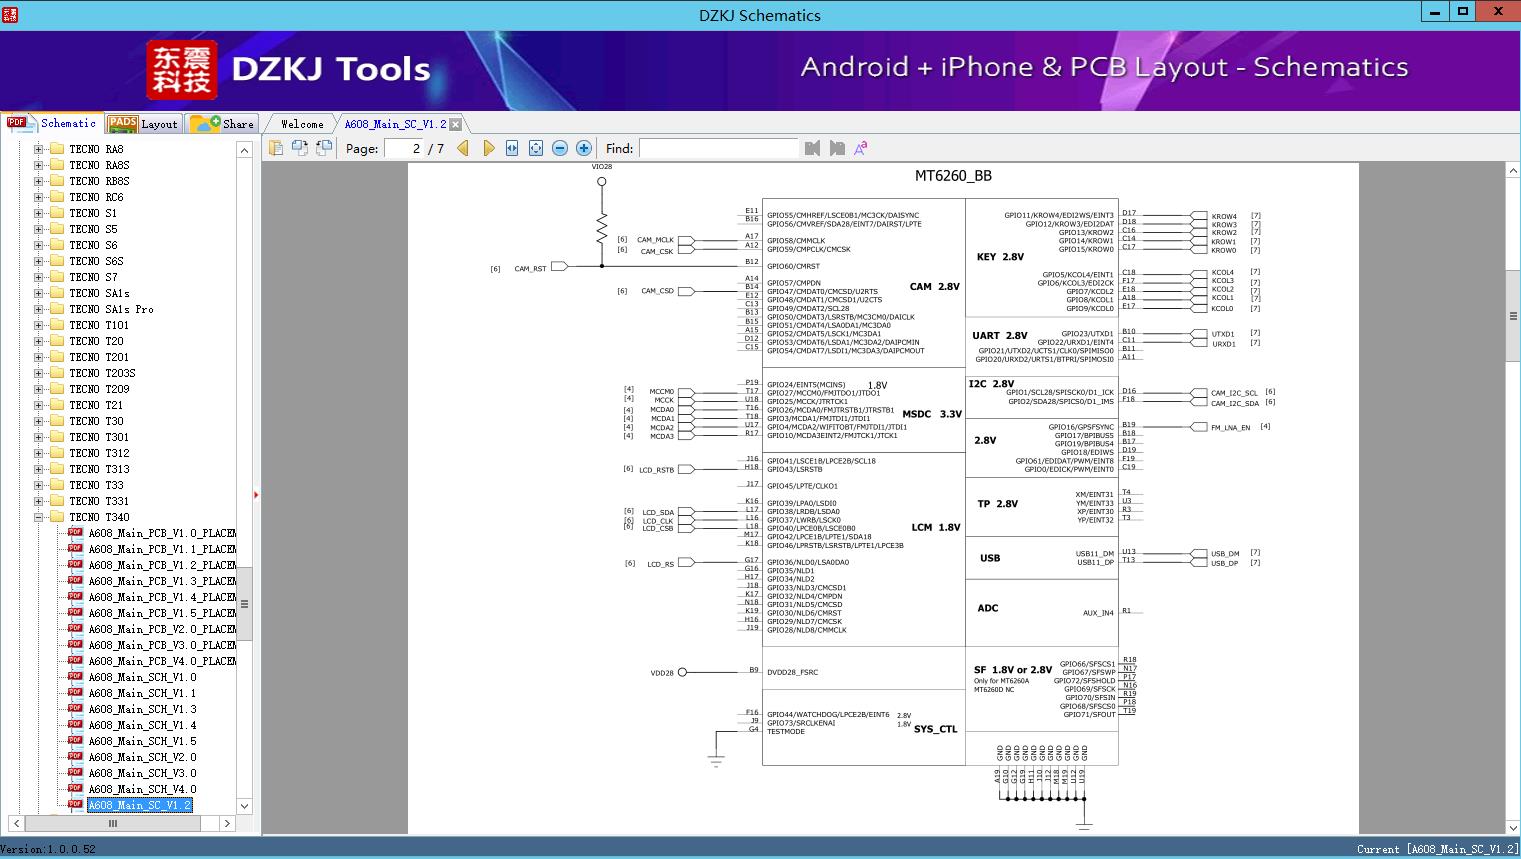Open the A608_Main_PCB_V4.0_PLACEM file
This screenshot has width=1521, height=859.
tap(162, 661)
